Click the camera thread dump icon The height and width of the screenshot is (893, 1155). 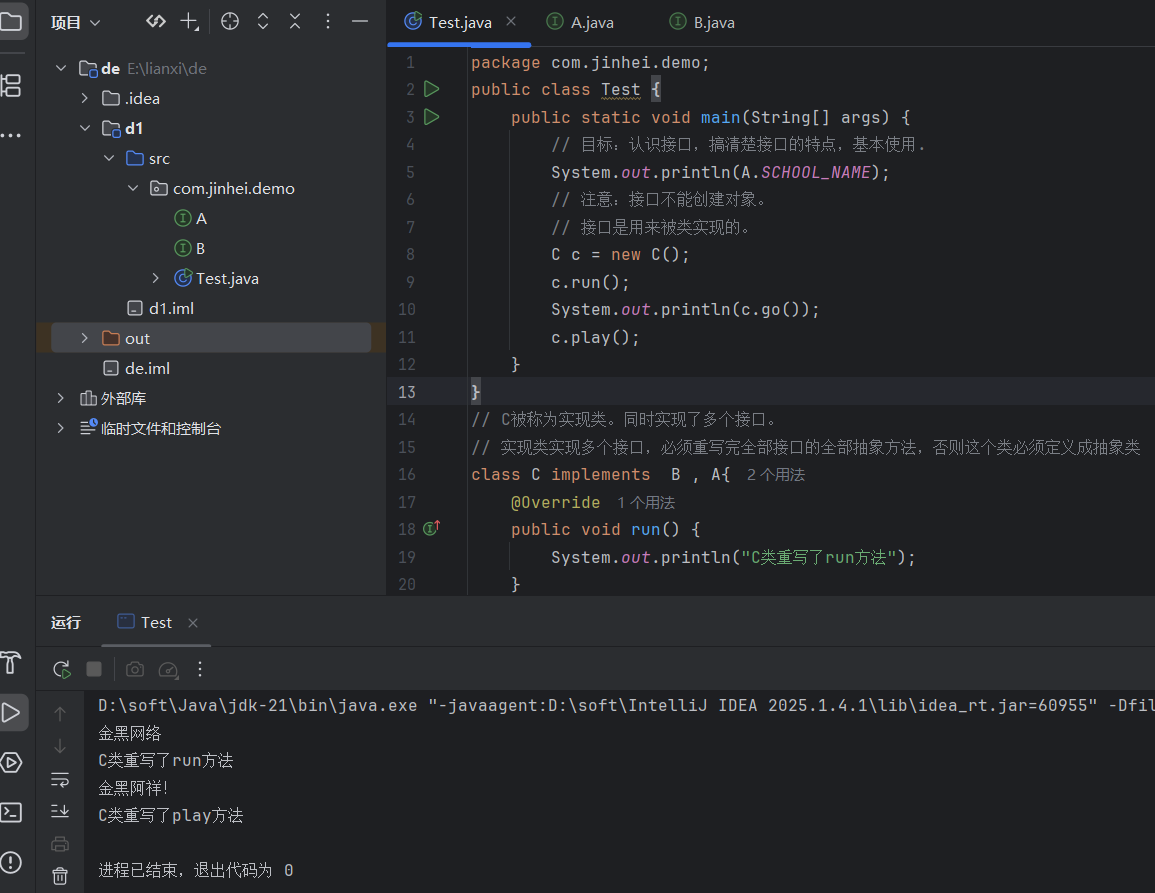click(135, 669)
